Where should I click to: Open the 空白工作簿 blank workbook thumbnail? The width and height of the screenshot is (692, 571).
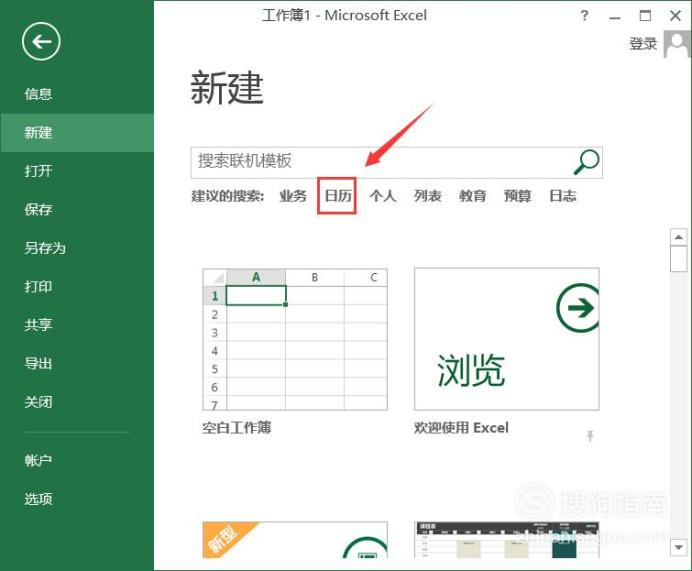[295, 339]
